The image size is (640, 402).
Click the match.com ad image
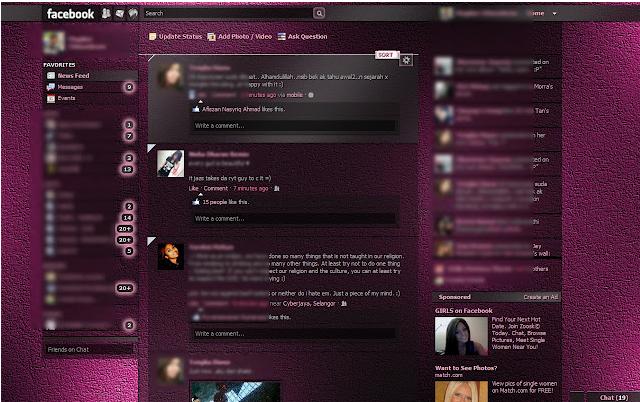click(x=461, y=391)
